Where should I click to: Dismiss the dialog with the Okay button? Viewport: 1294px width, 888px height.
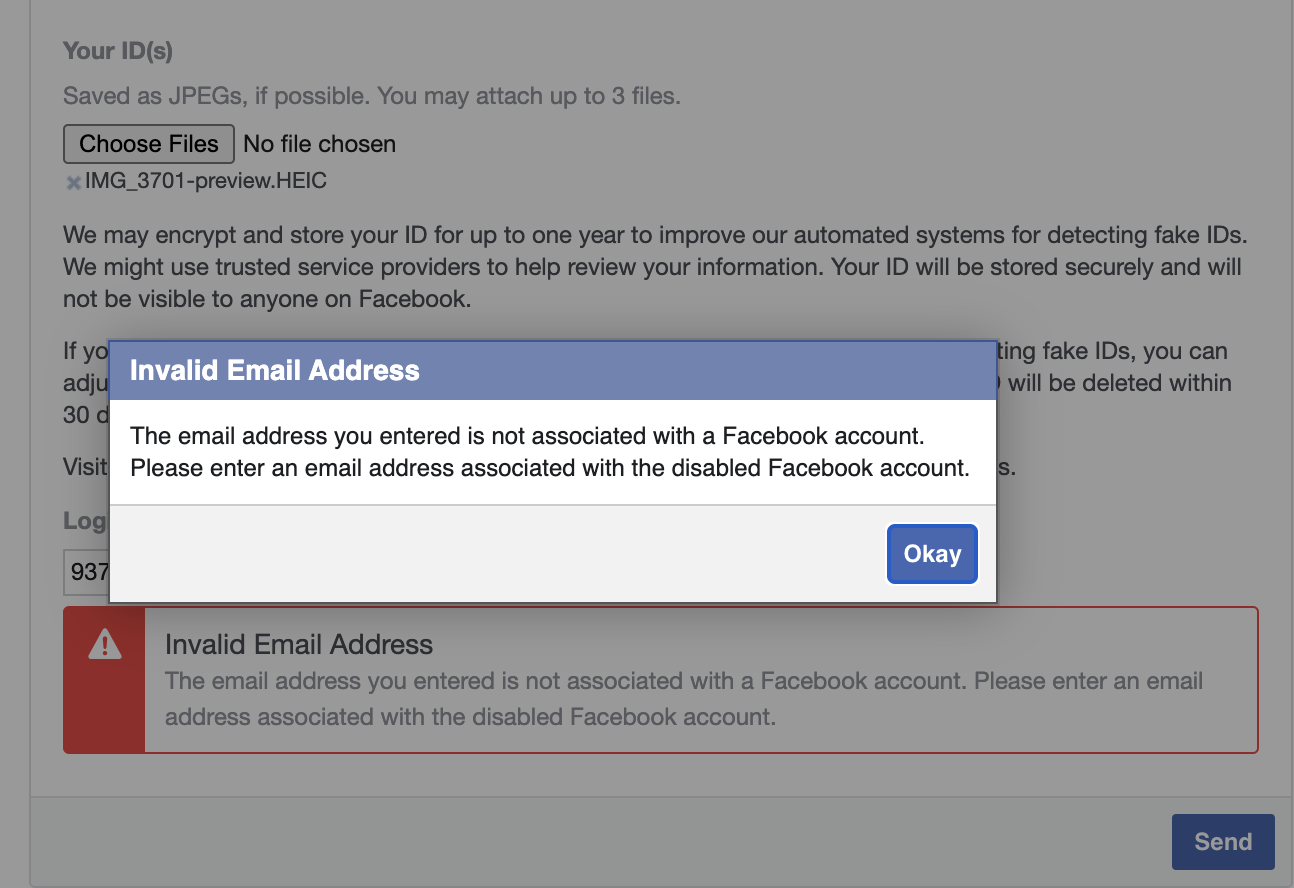(x=932, y=554)
